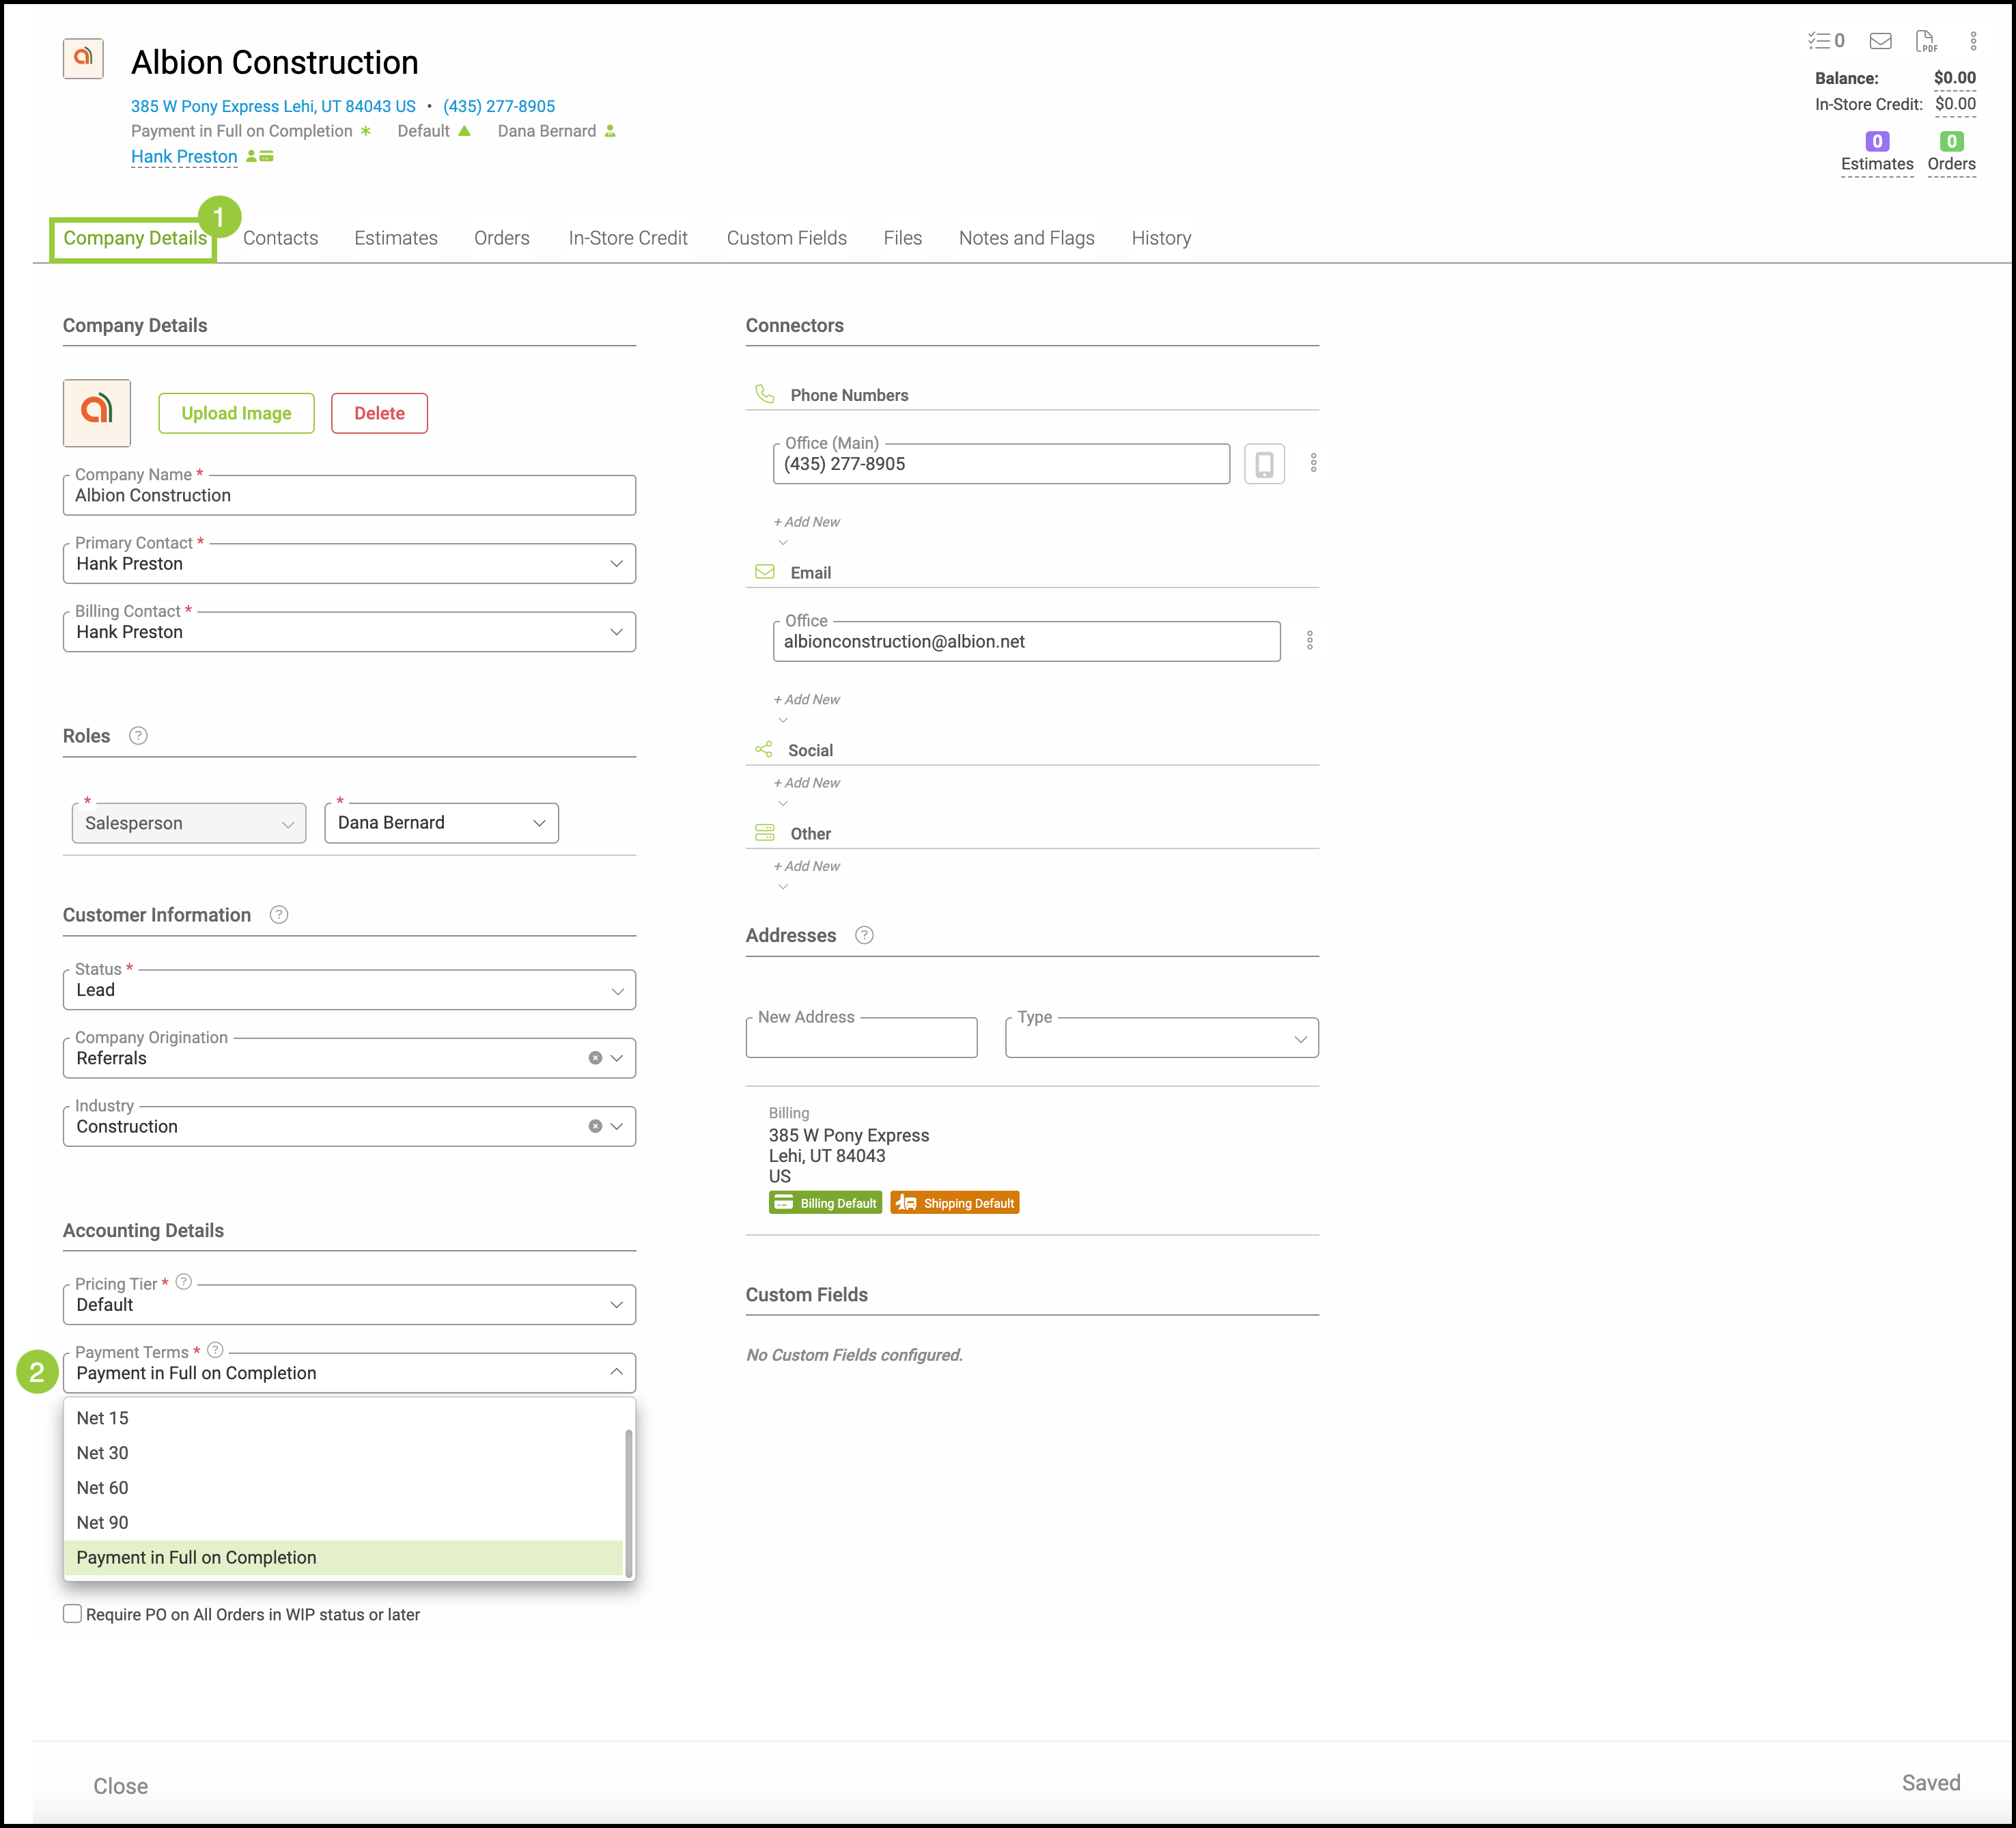Click the Hank Preston contact link
The image size is (2016, 1828).
[184, 157]
